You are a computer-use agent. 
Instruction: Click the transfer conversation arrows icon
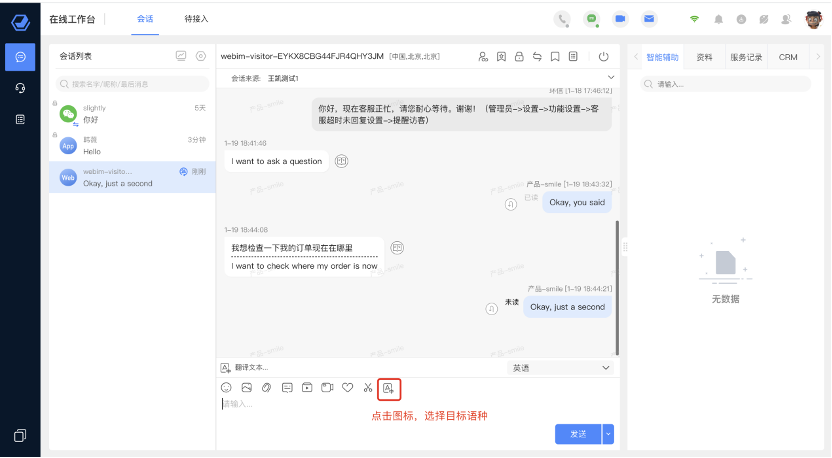[x=536, y=57]
